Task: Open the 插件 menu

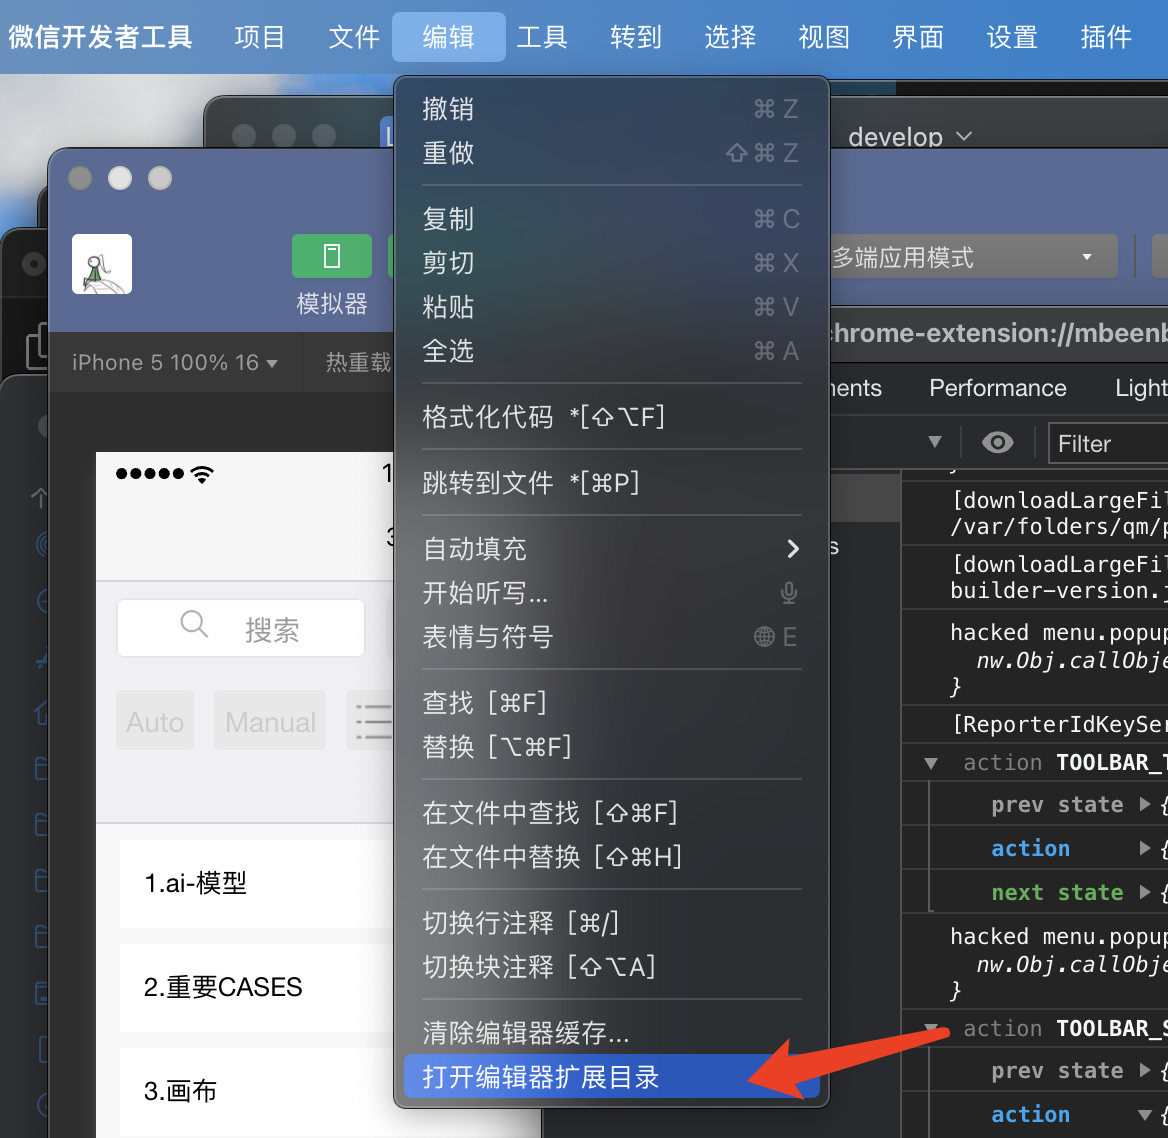Action: [1106, 36]
